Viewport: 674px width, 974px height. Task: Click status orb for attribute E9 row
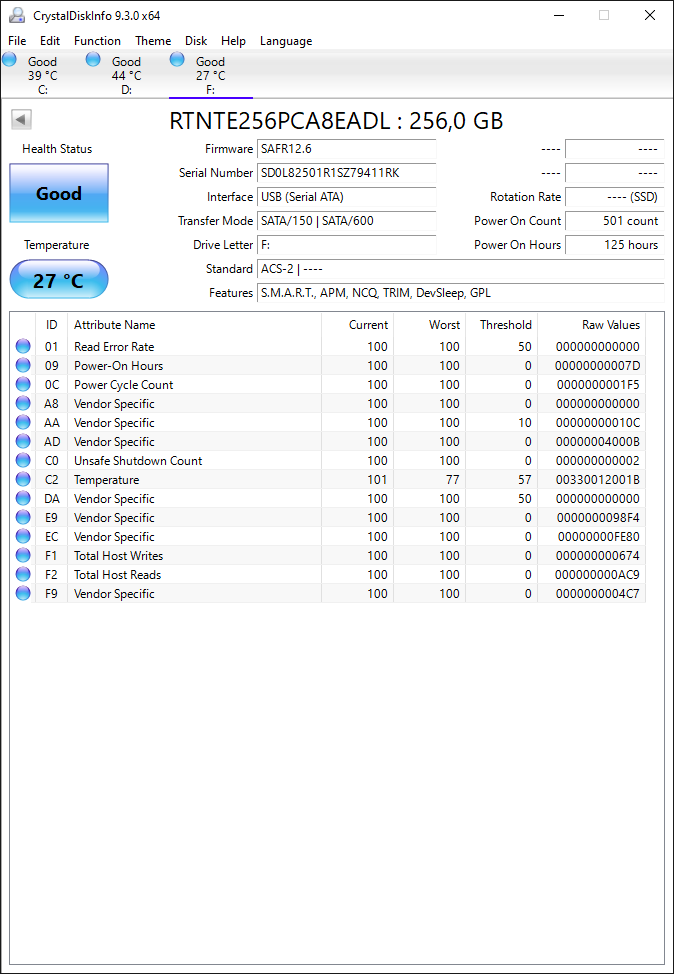point(23,517)
